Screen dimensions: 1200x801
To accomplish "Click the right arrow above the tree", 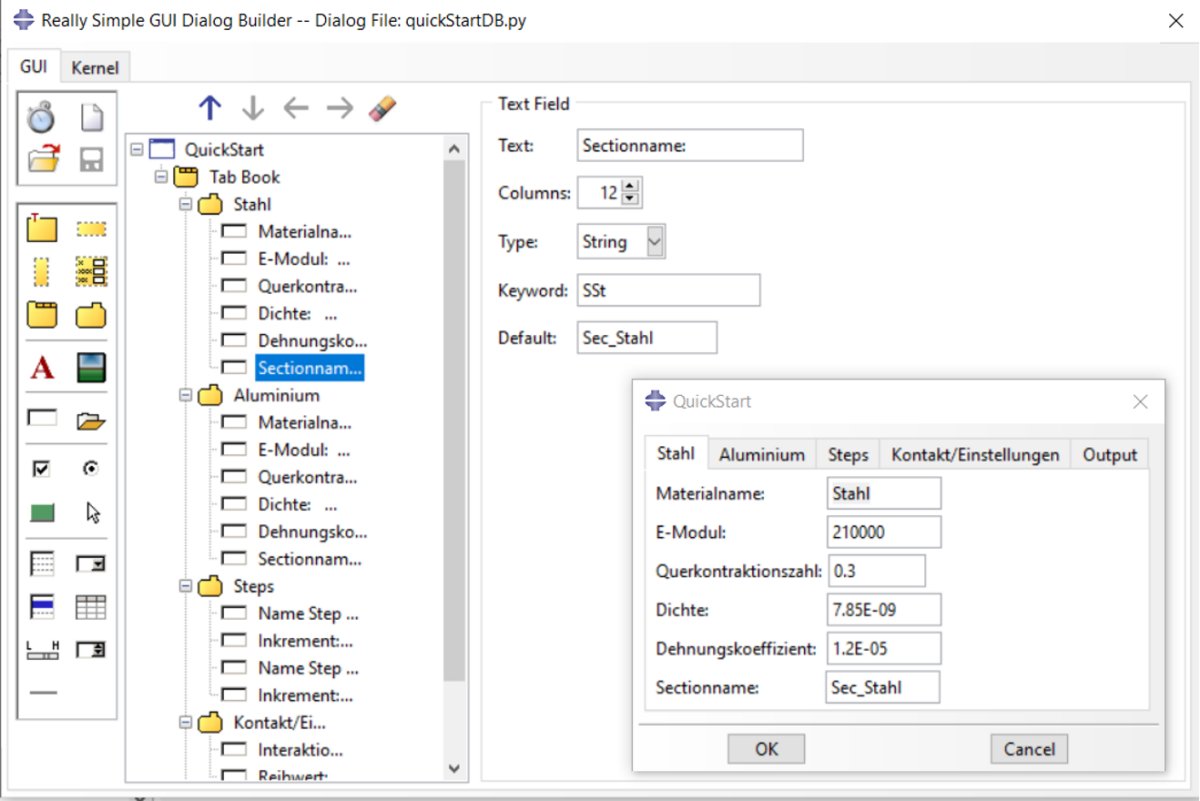I will click(340, 108).
